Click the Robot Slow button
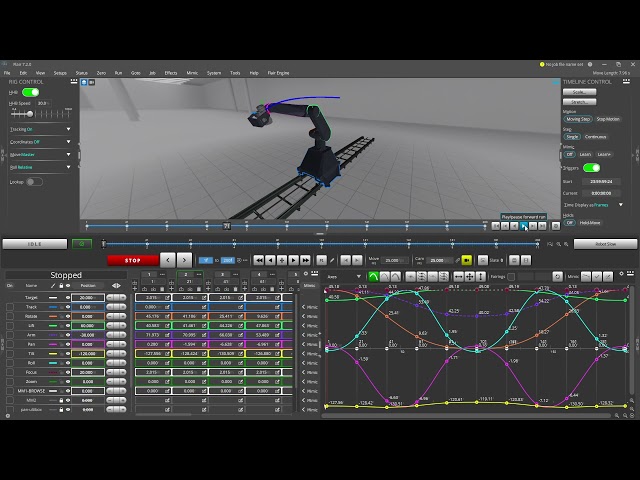Viewport: 640px width, 480px height. pyautogui.click(x=605, y=244)
